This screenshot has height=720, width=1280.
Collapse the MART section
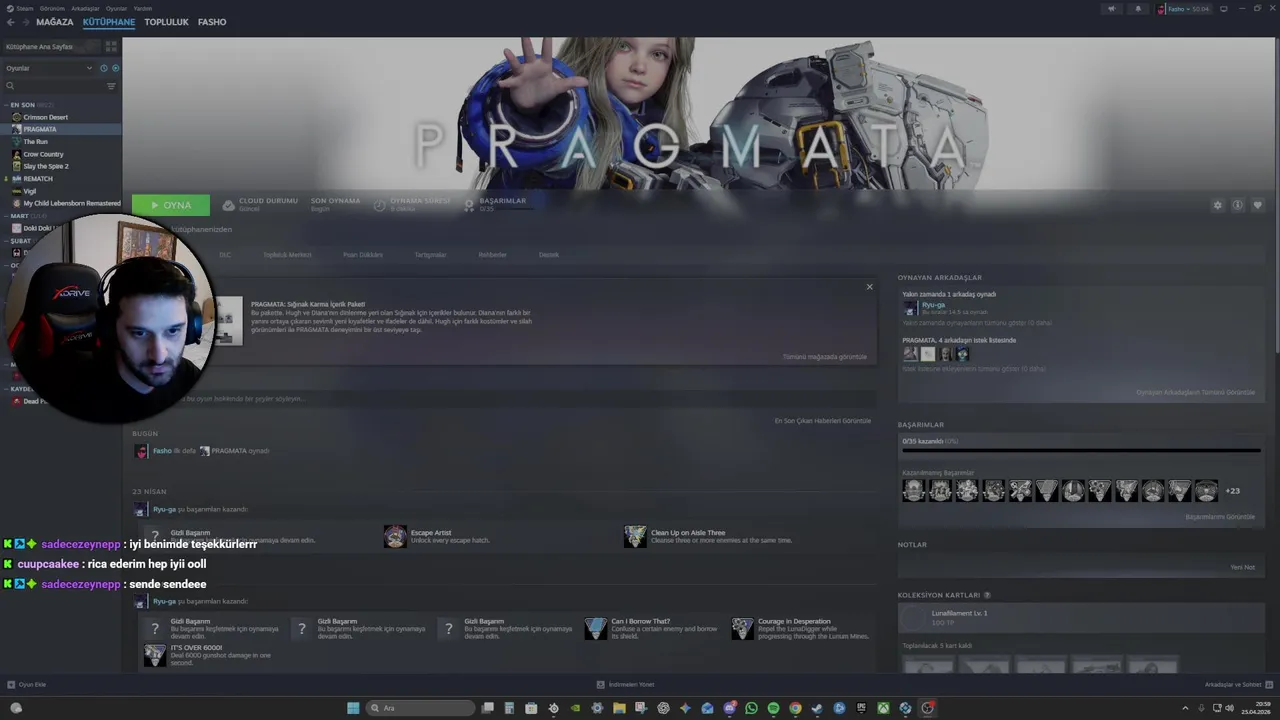[6, 216]
